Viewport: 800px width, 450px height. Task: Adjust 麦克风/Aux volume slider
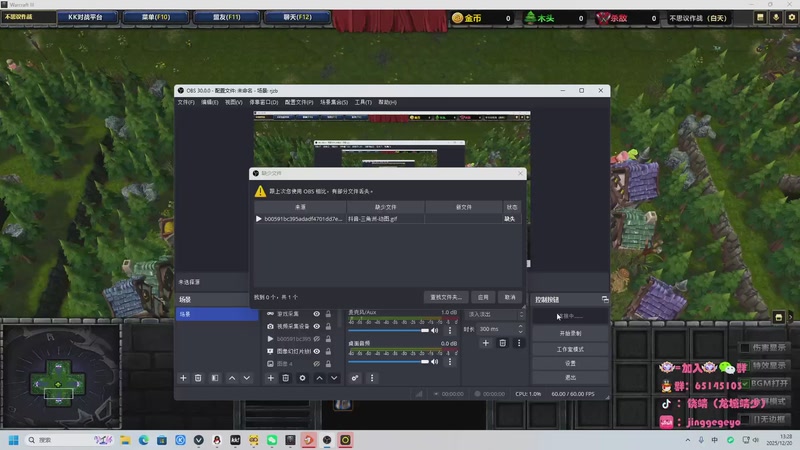389,331
